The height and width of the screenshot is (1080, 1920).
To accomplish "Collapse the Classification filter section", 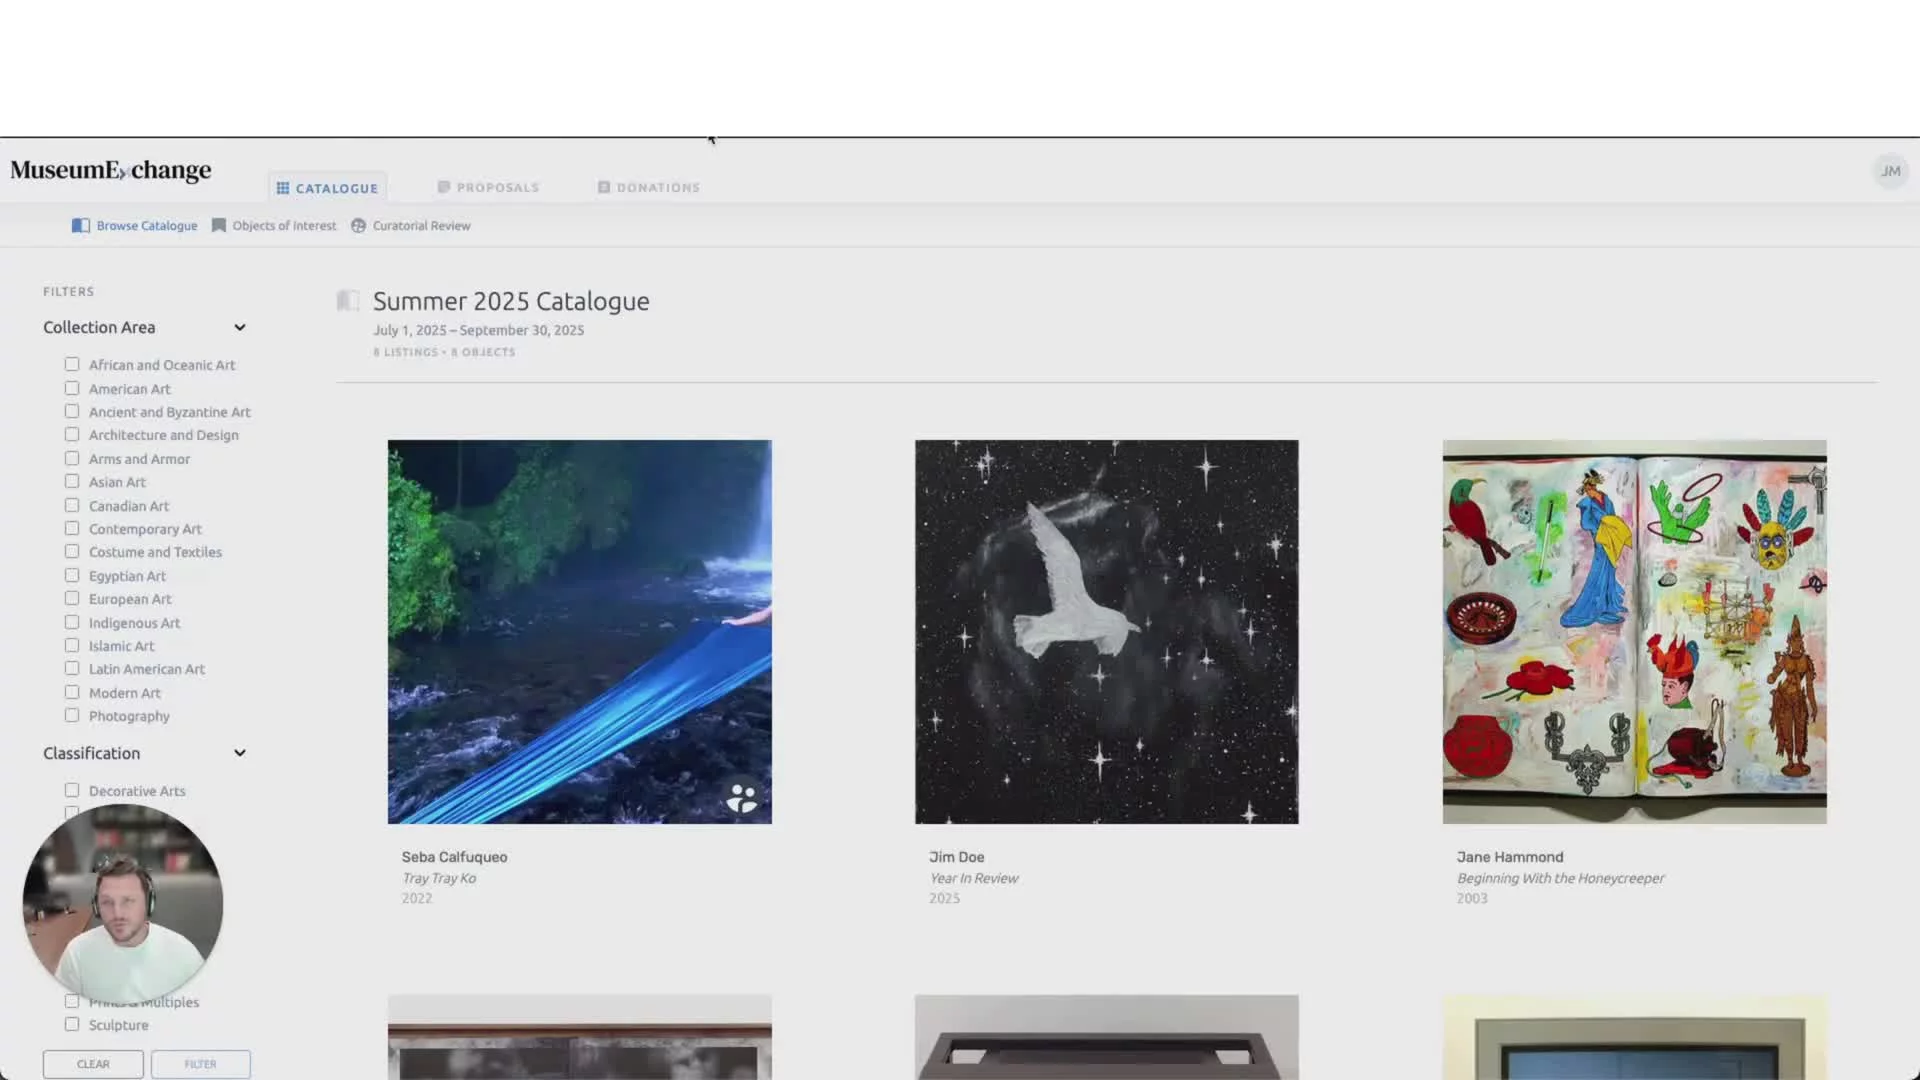I will pyautogui.click(x=240, y=754).
